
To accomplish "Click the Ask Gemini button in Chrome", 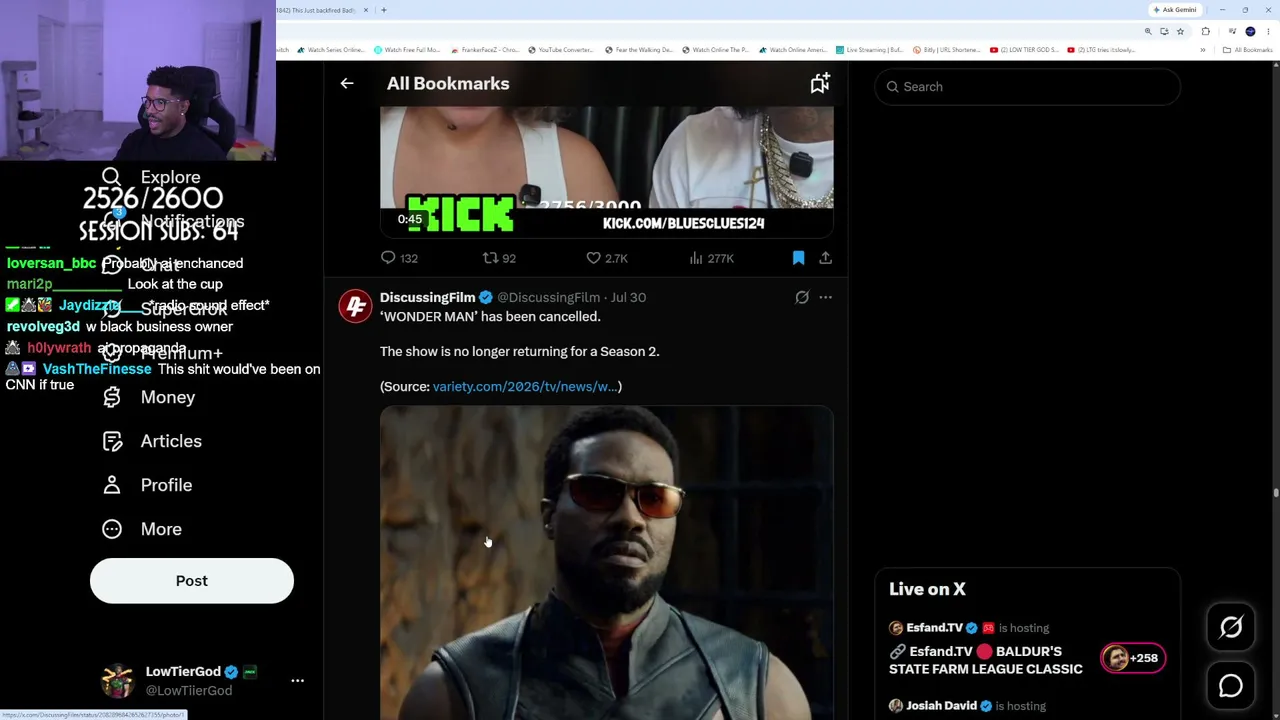I will [1174, 10].
